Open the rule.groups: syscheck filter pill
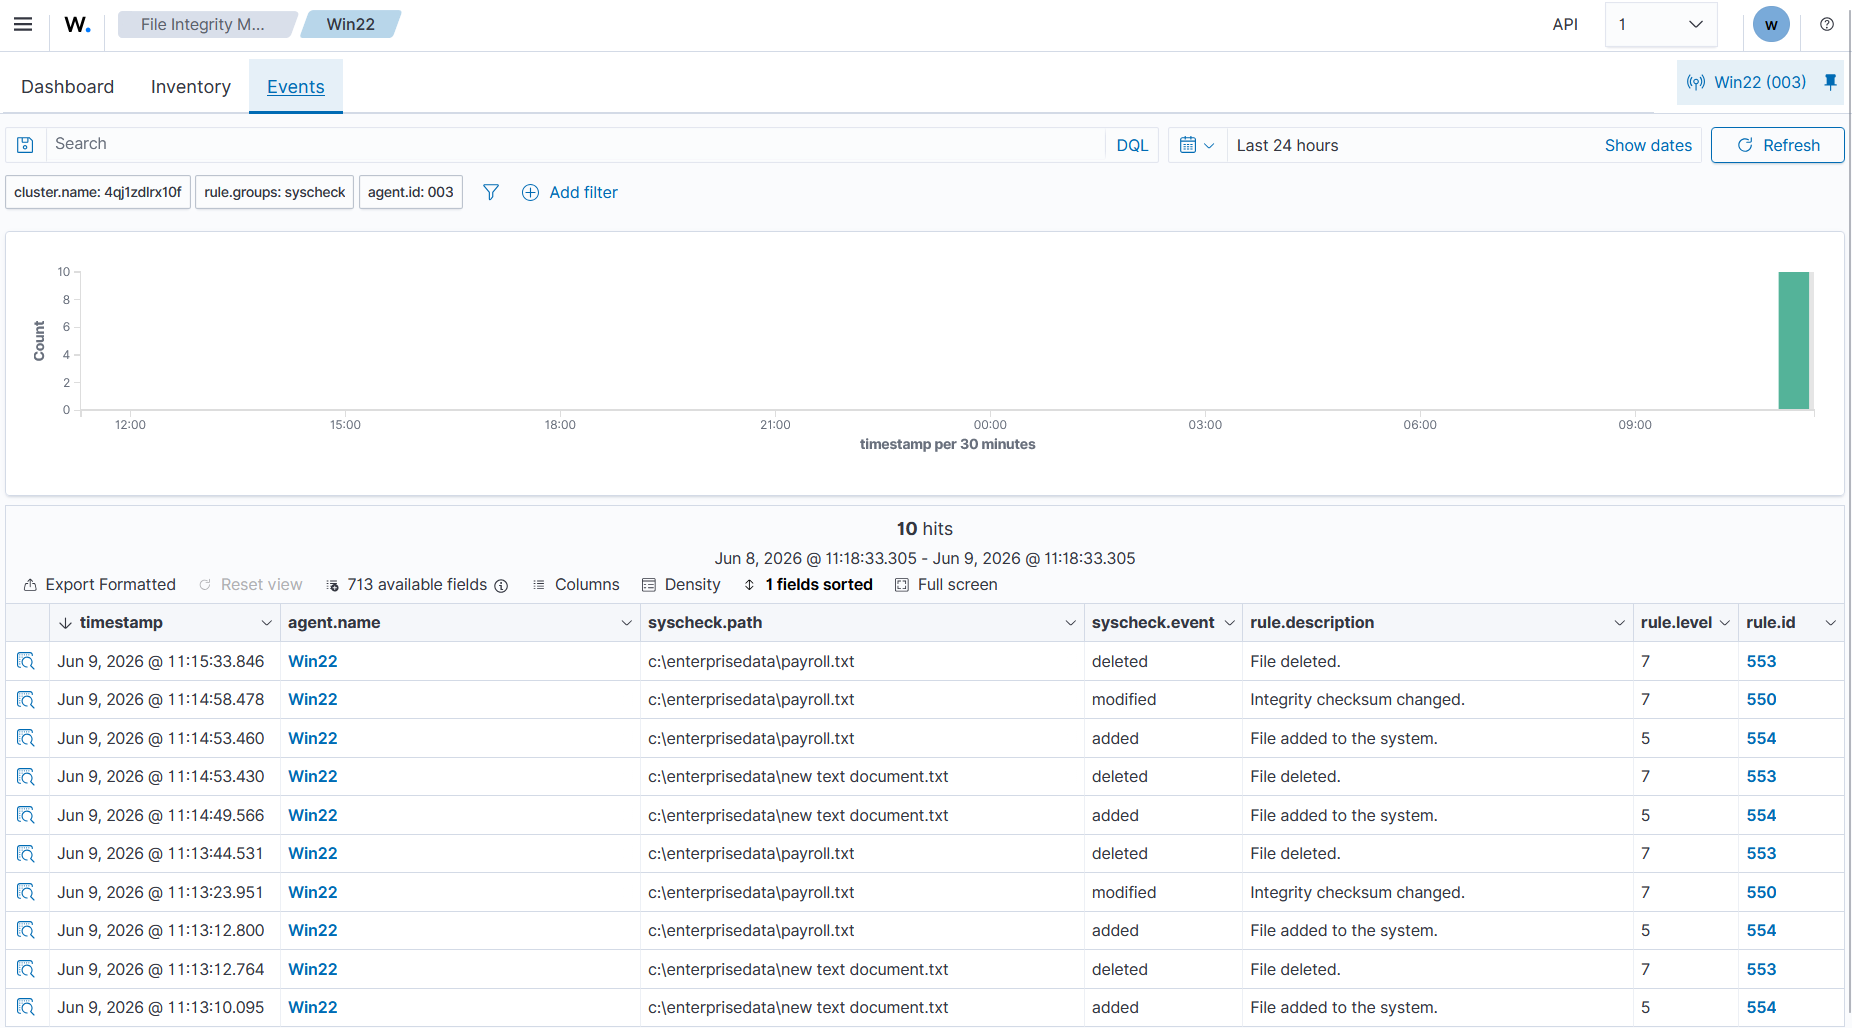The image size is (1852, 1028). [x=275, y=192]
